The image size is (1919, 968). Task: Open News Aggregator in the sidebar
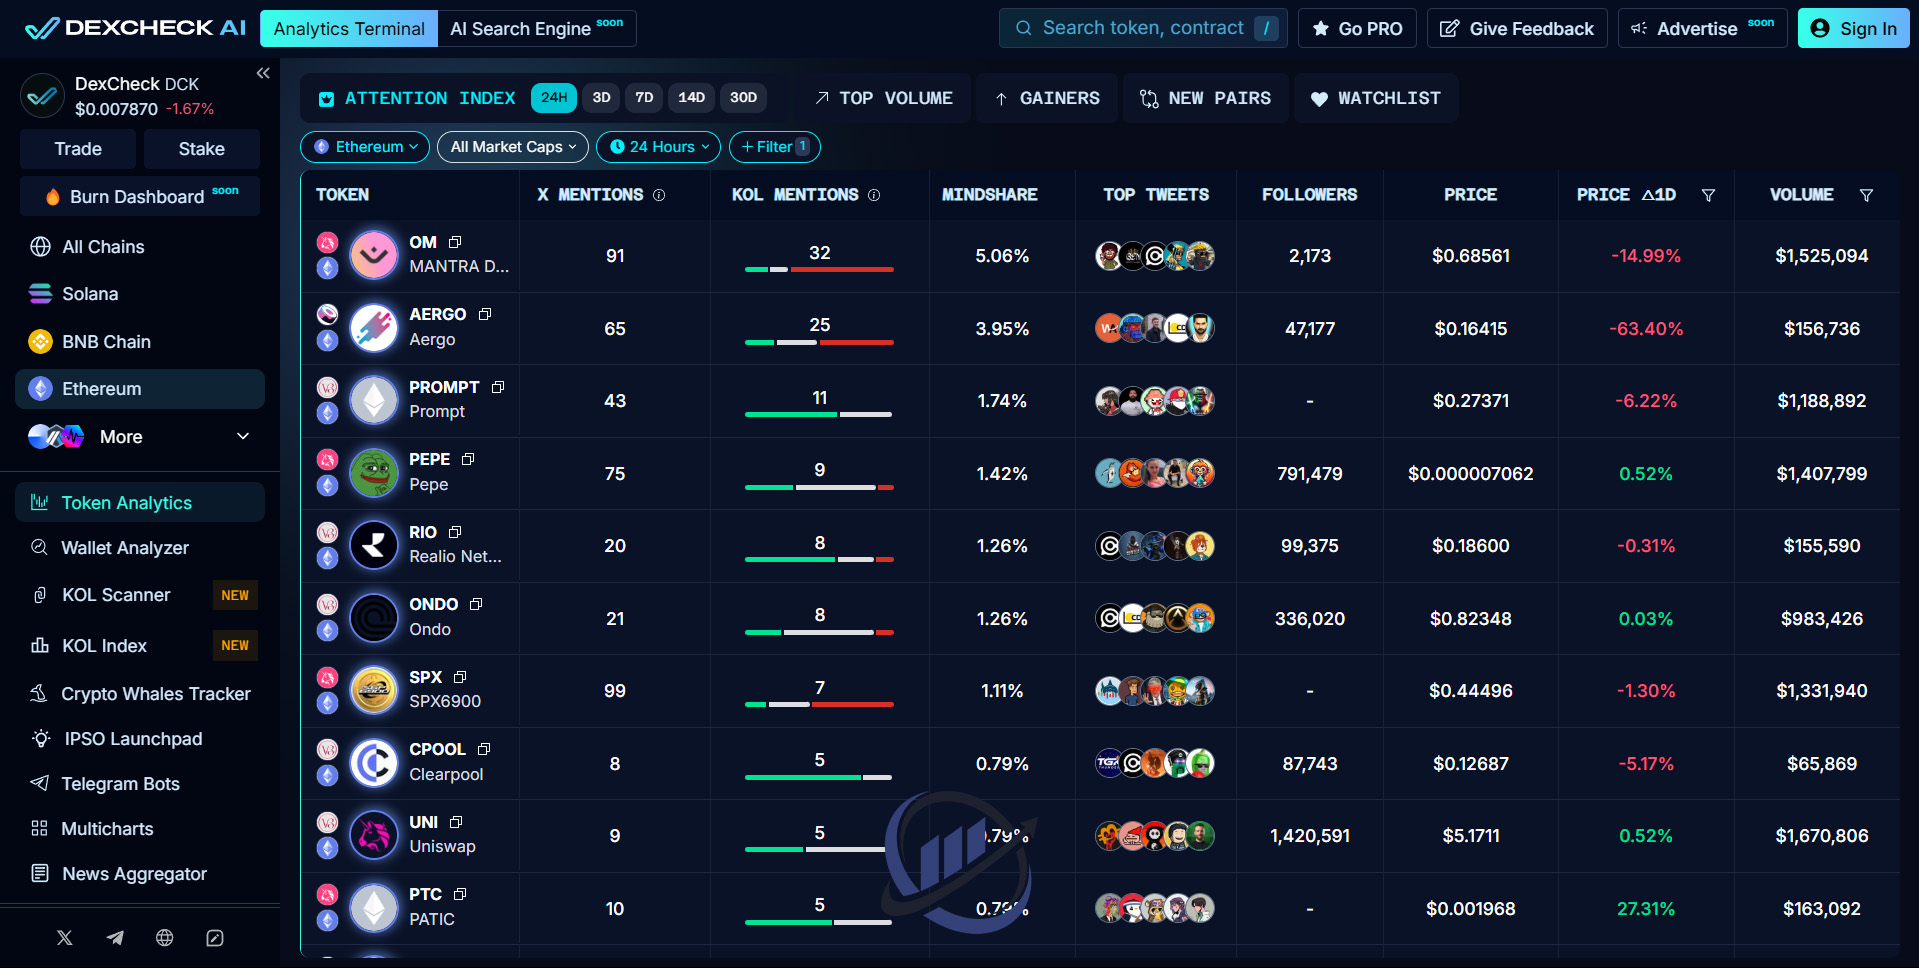pyautogui.click(x=140, y=874)
